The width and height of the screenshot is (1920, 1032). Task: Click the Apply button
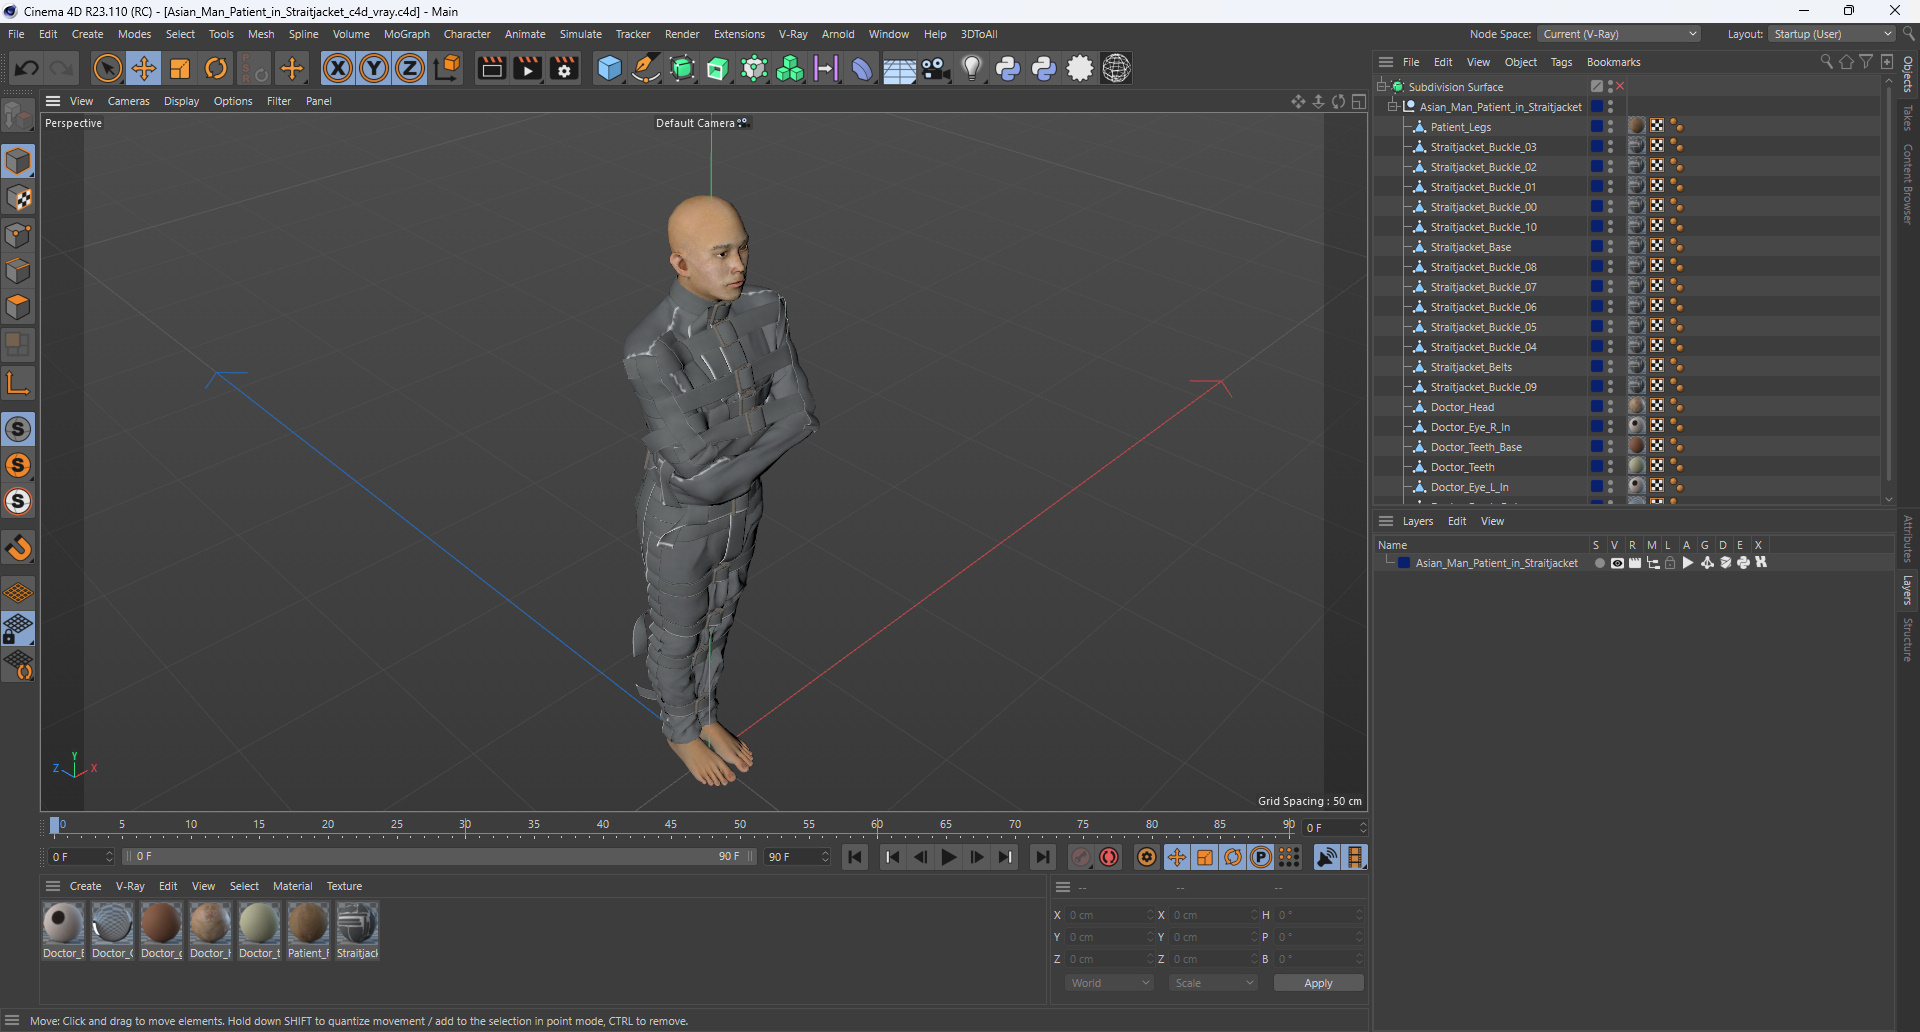pyautogui.click(x=1318, y=983)
